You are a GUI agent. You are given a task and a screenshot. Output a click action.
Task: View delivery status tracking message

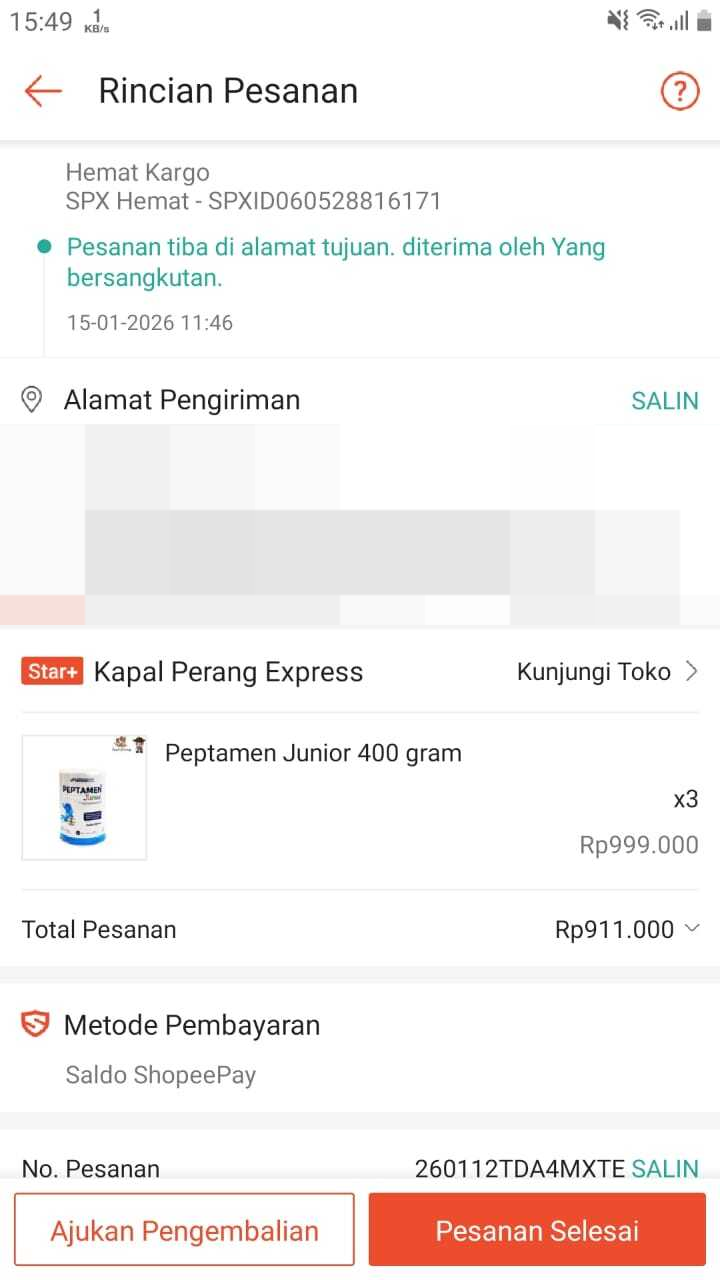pyautogui.click(x=336, y=262)
